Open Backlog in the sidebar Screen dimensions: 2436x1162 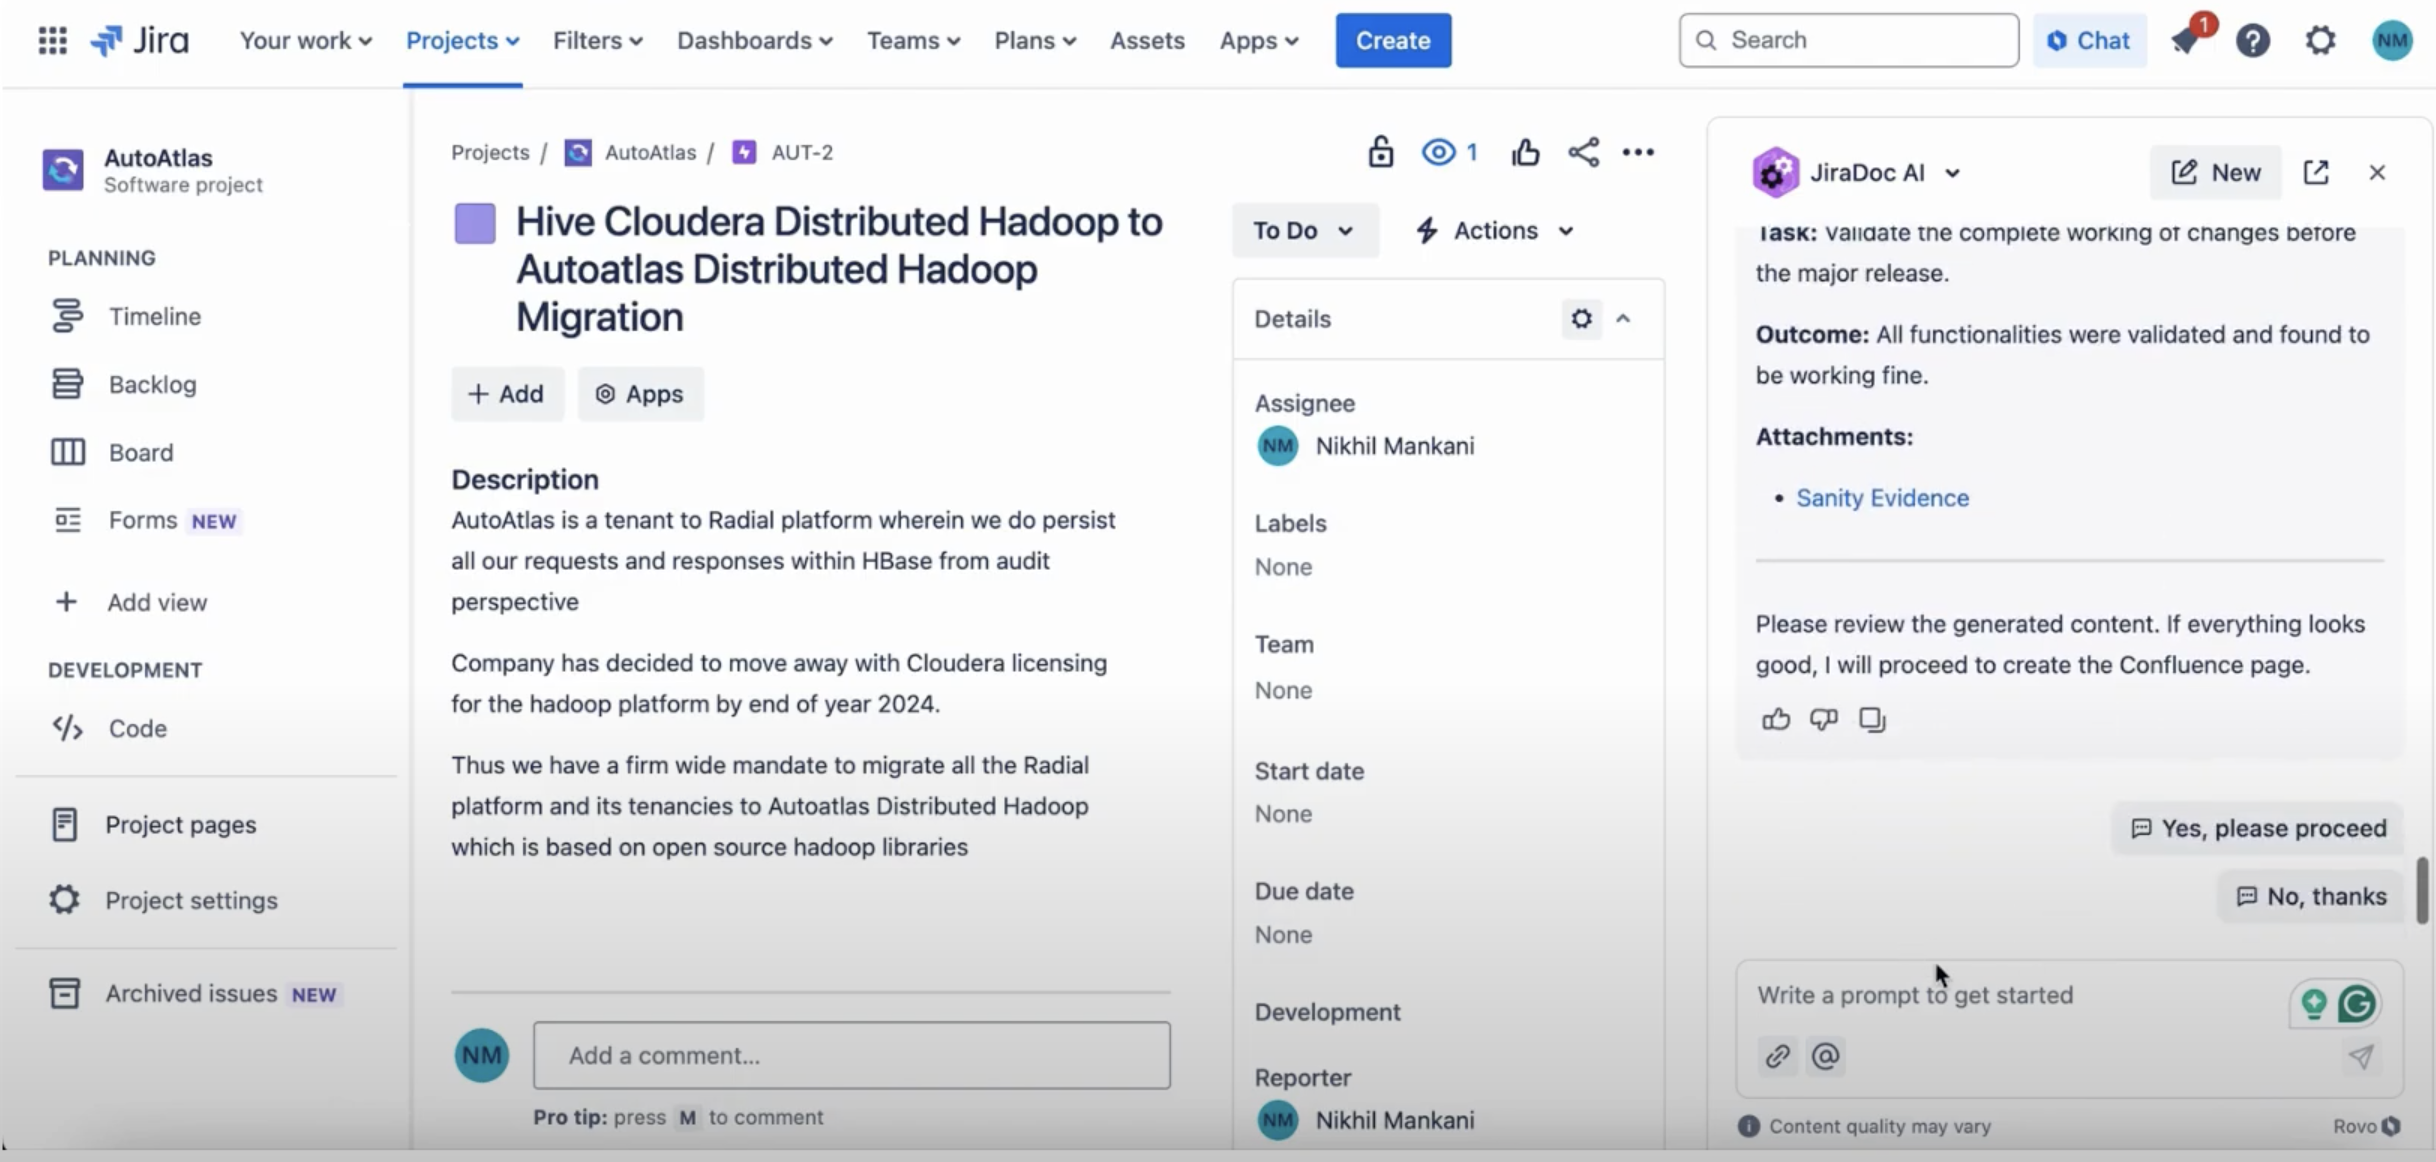[x=152, y=385]
